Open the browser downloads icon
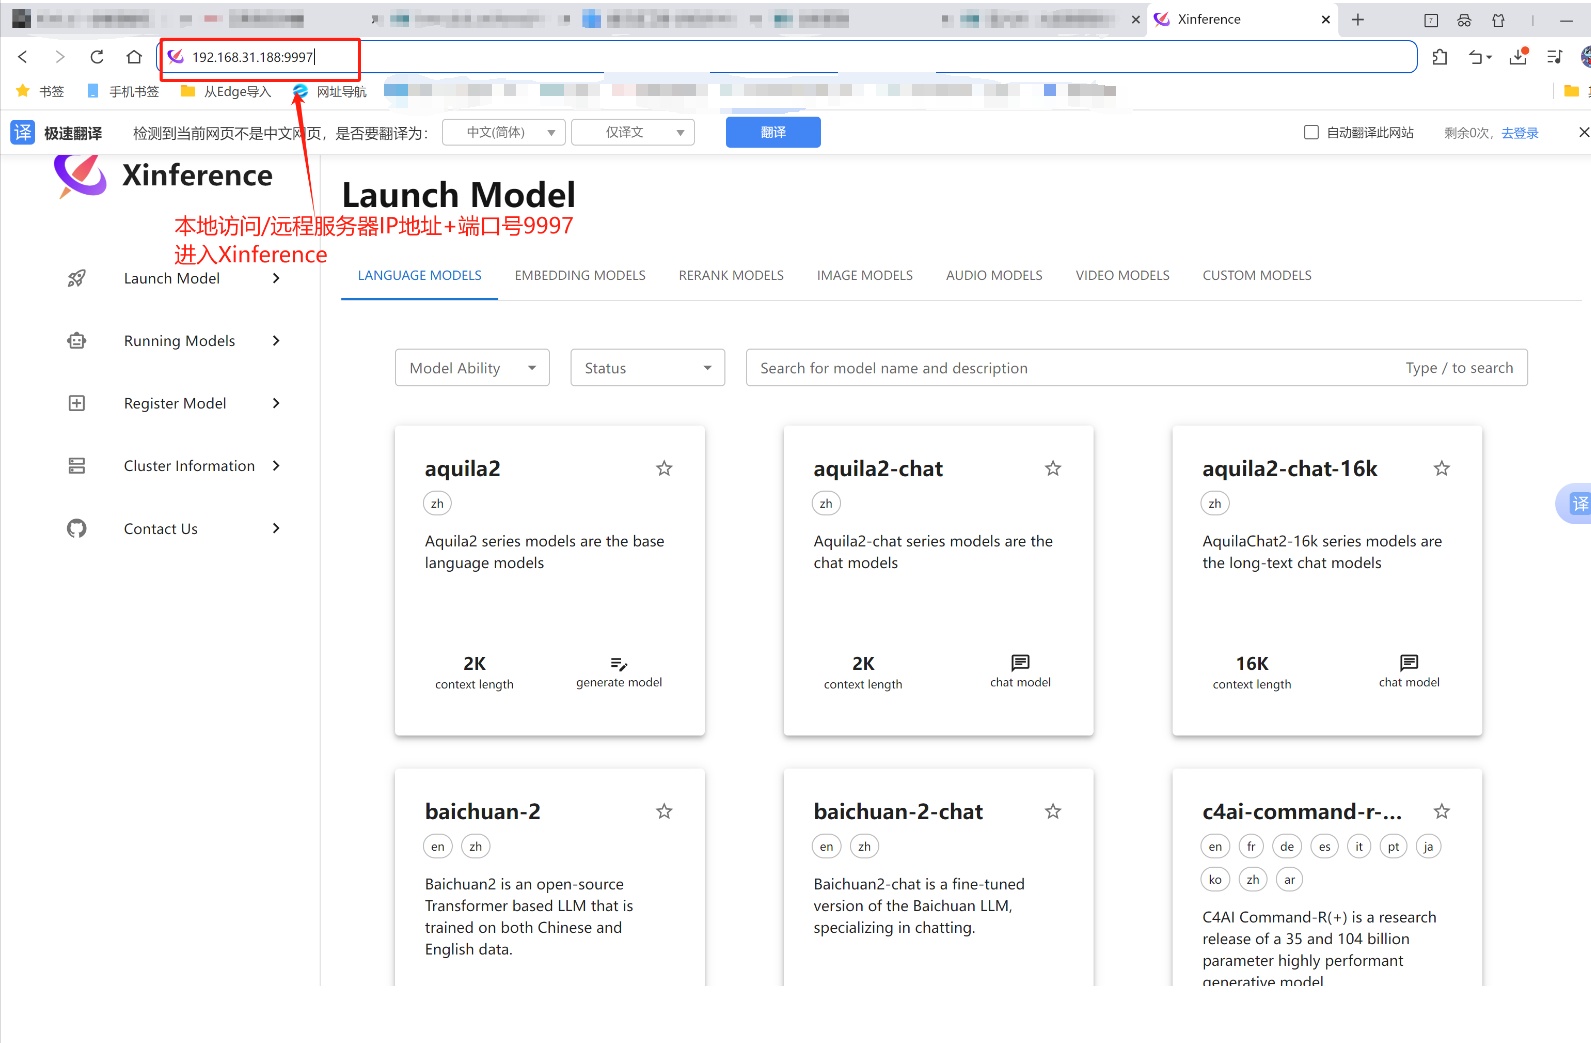The width and height of the screenshot is (1591, 1043). coord(1518,57)
